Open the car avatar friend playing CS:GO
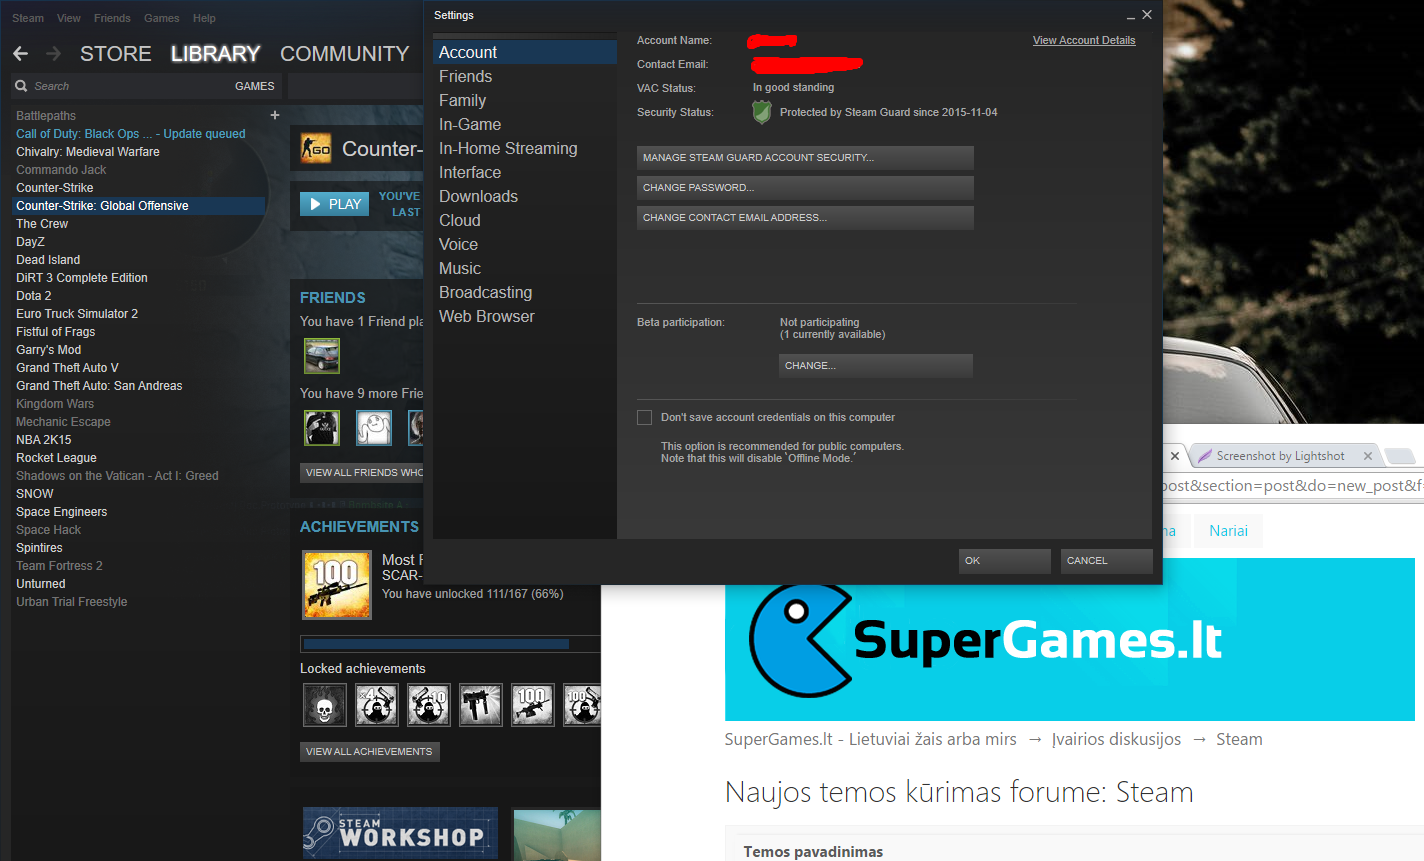 click(x=322, y=356)
